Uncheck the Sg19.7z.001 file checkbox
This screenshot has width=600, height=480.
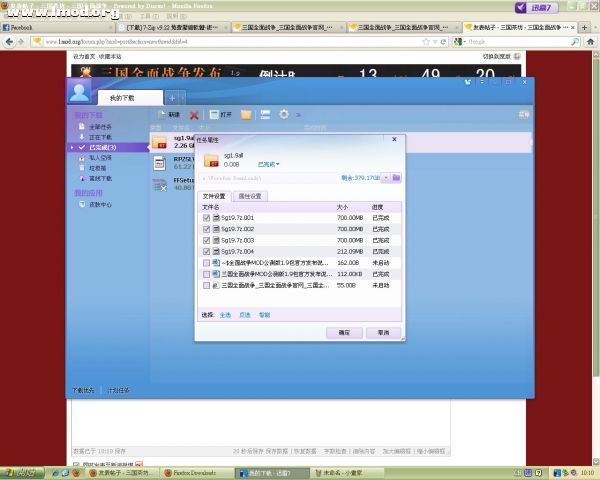pos(207,217)
